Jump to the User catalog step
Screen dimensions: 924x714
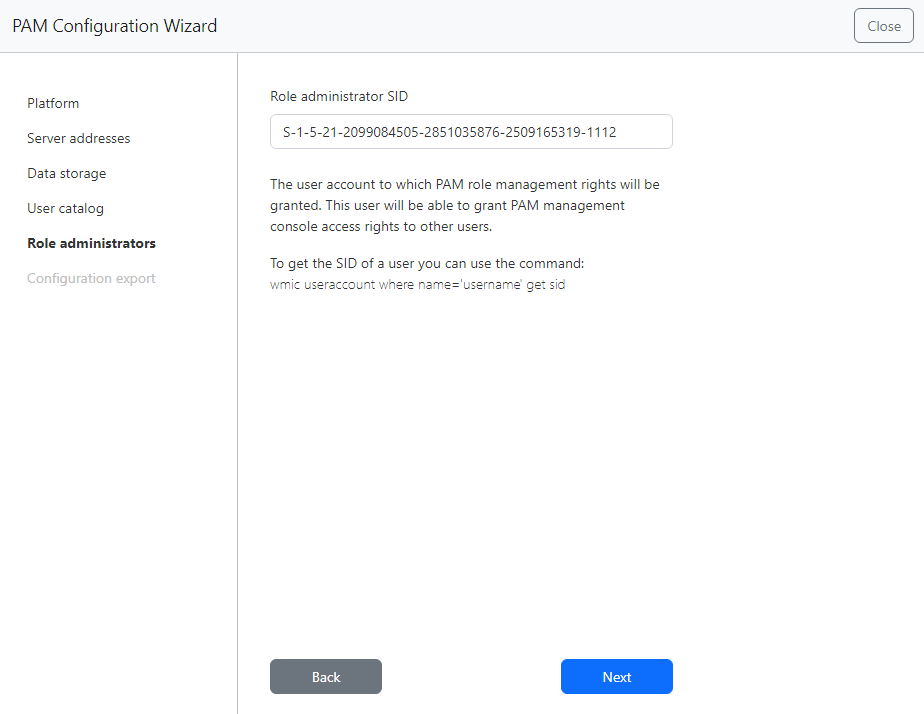point(65,208)
